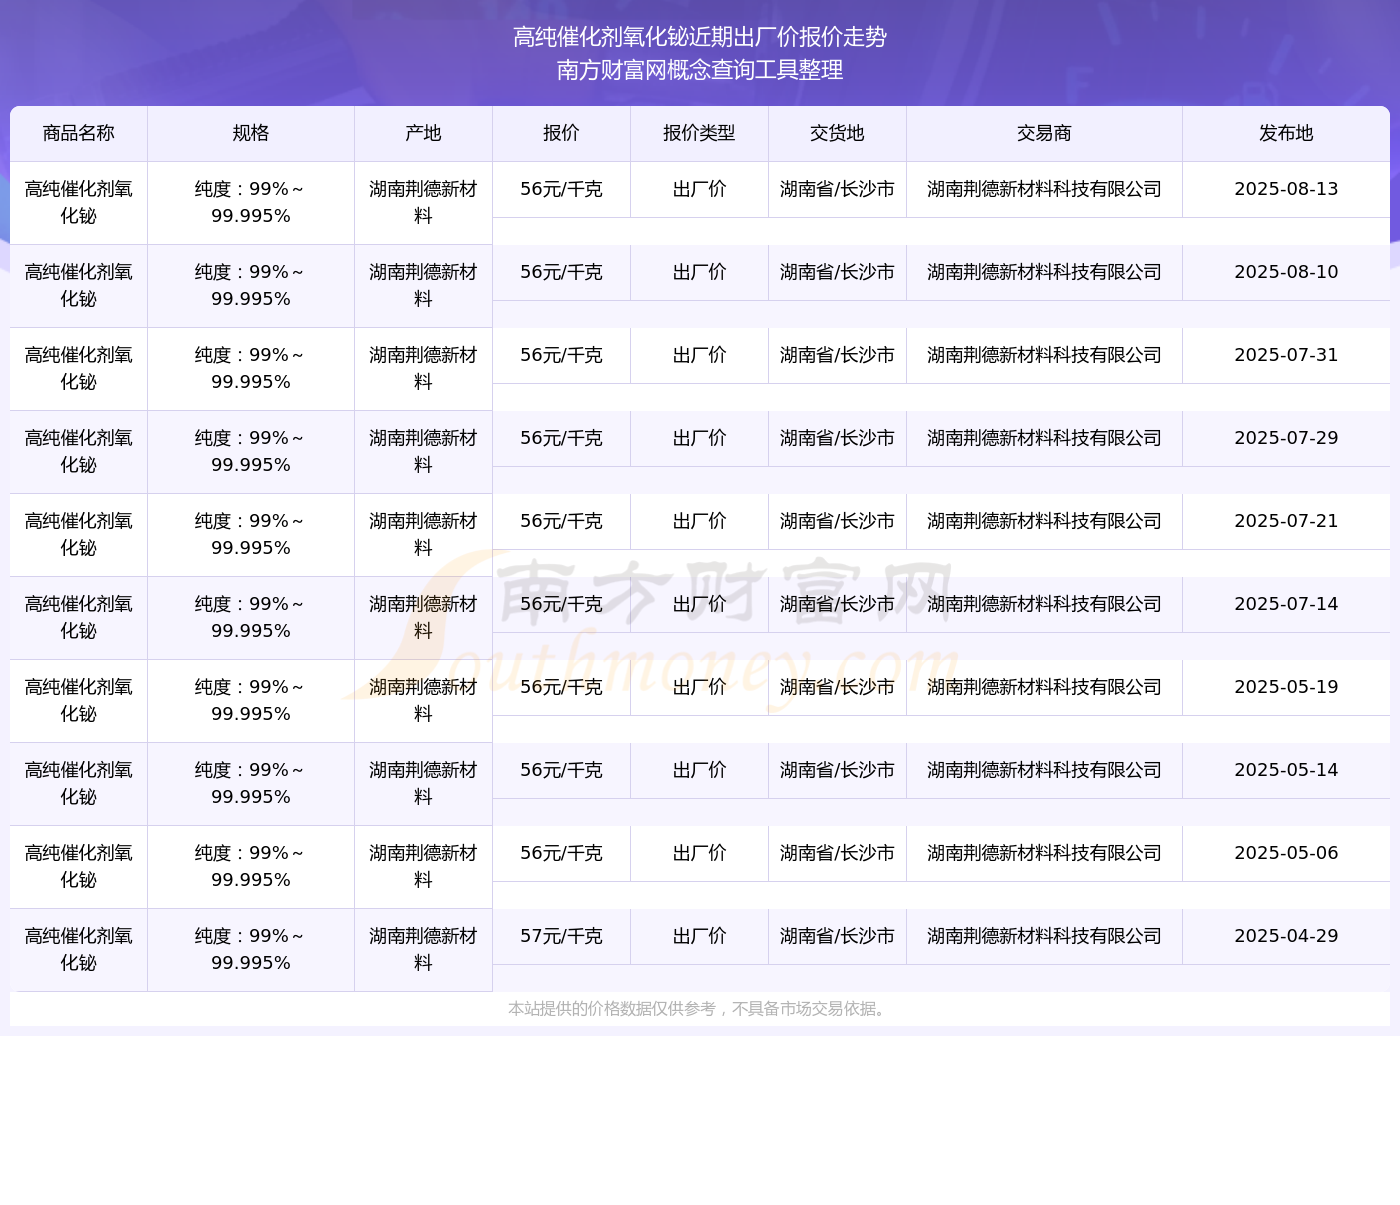Click 纯度：99%～99.995% in the 2025-08-10 row
1400x1205 pixels.
[251, 286]
